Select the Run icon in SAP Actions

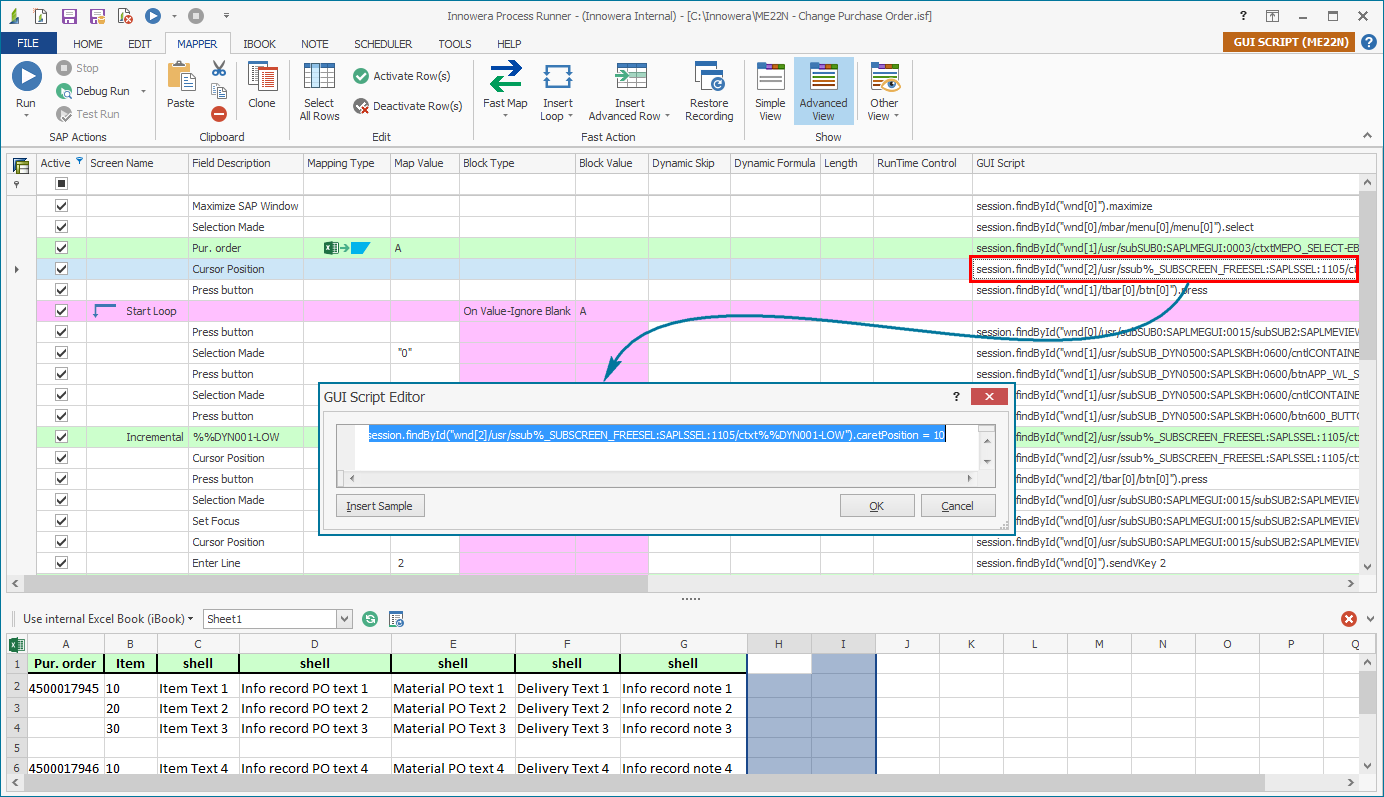point(26,75)
